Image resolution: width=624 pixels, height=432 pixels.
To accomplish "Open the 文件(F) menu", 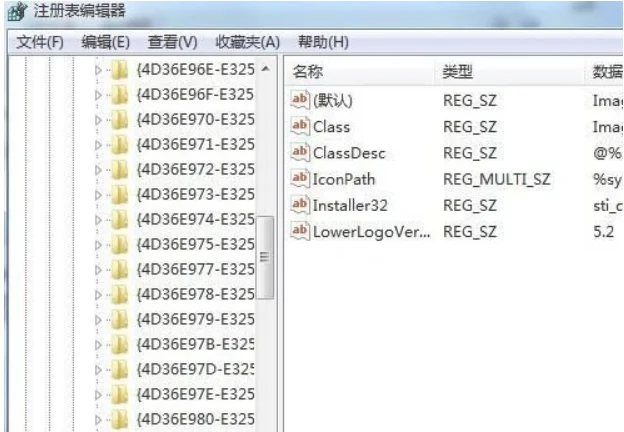I will [x=40, y=42].
